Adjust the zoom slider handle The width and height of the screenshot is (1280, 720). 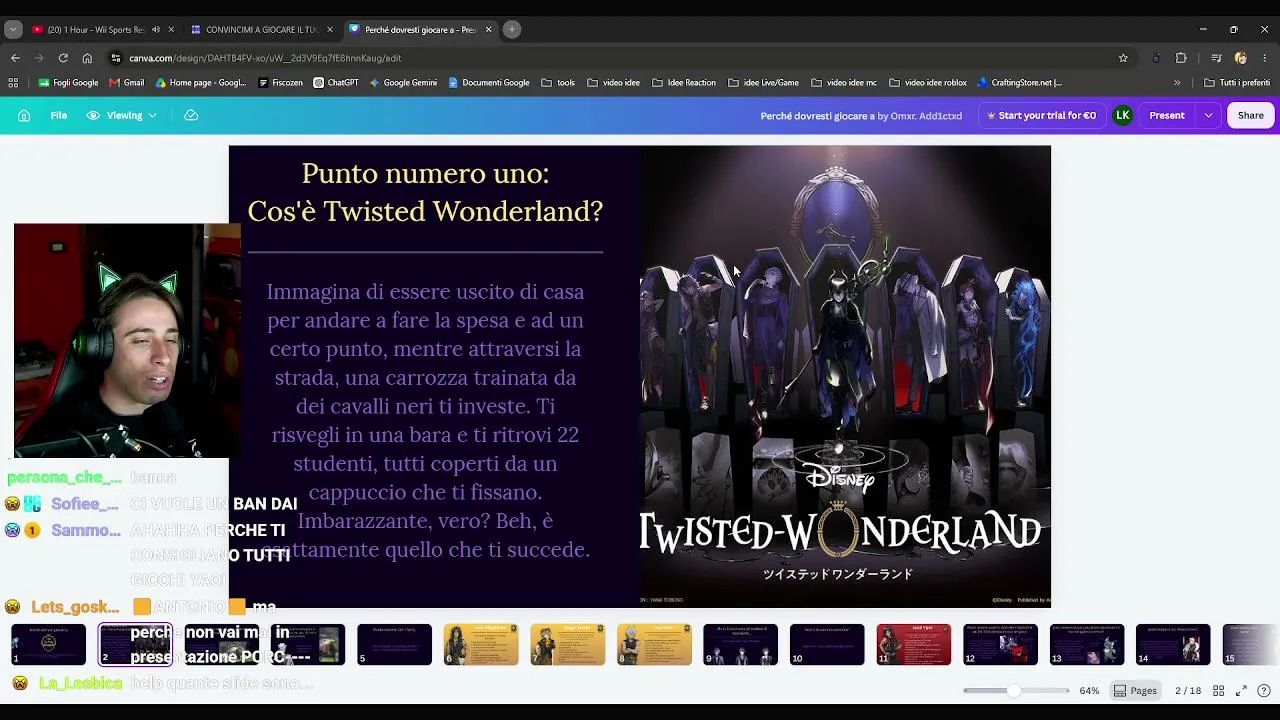click(x=1013, y=691)
